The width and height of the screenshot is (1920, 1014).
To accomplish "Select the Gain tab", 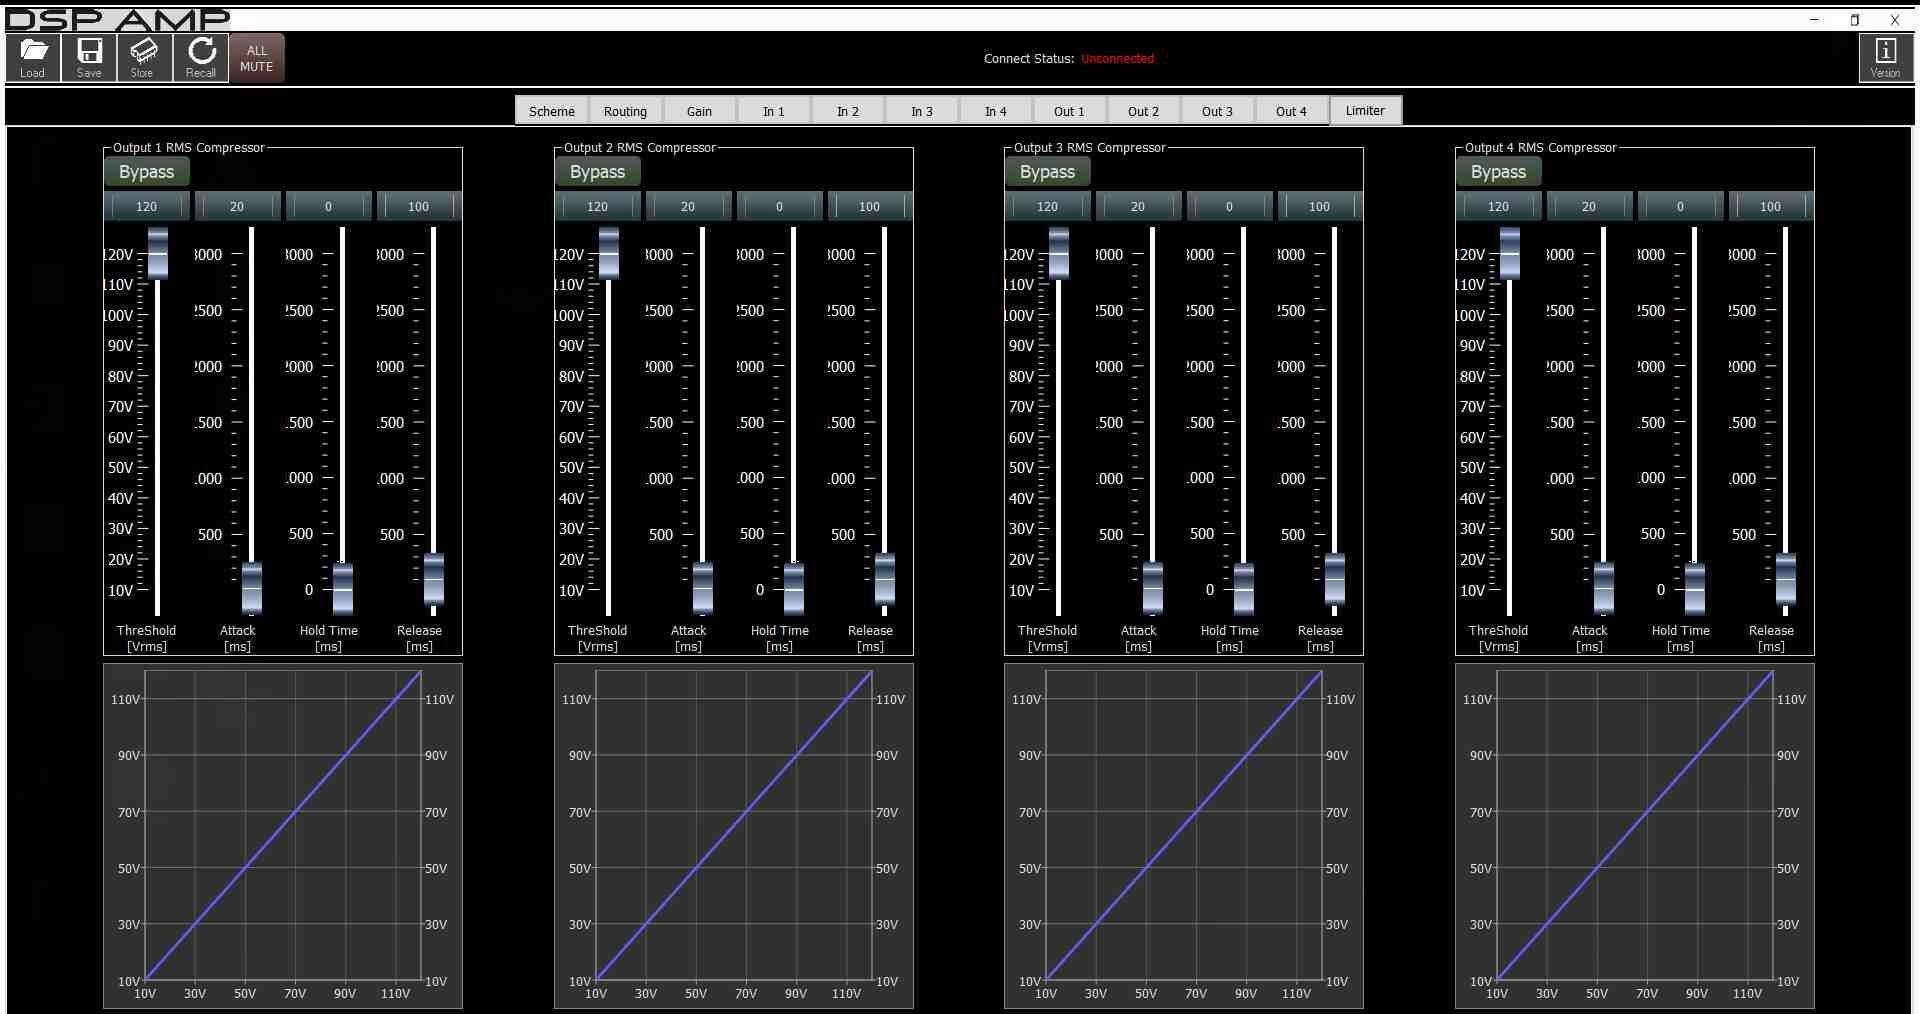I will (699, 111).
